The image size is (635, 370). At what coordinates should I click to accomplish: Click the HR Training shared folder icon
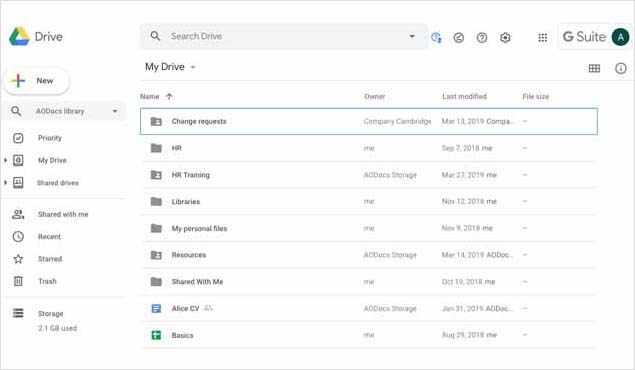tap(156, 174)
